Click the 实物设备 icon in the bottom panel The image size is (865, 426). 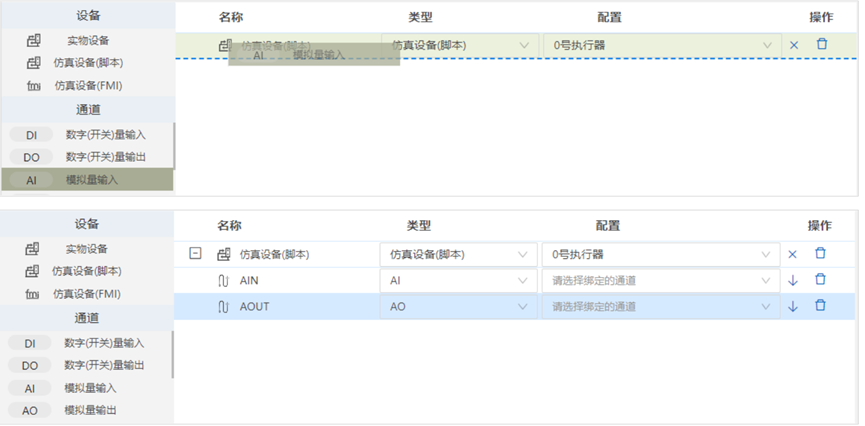32,249
